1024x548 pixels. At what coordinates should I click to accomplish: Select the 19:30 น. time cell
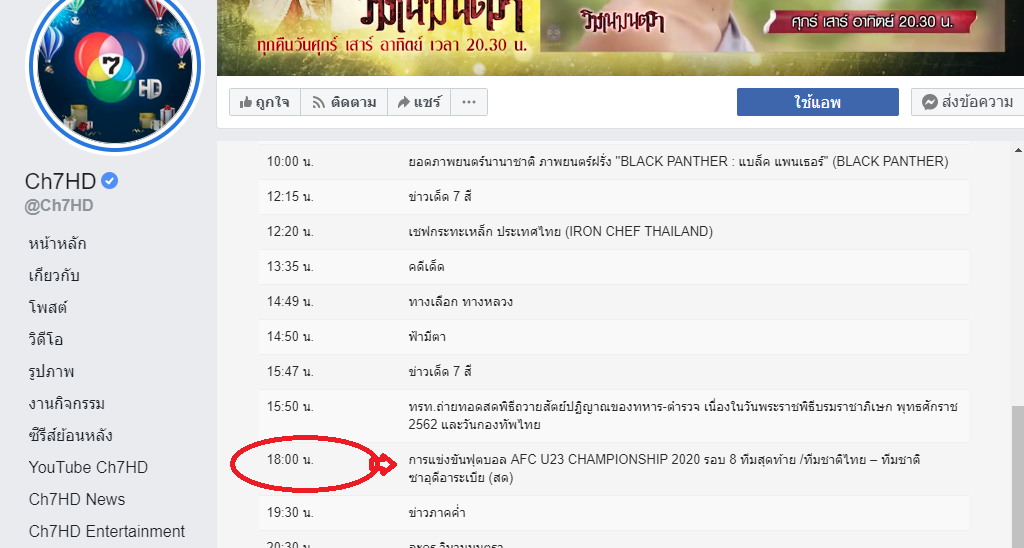(x=290, y=513)
